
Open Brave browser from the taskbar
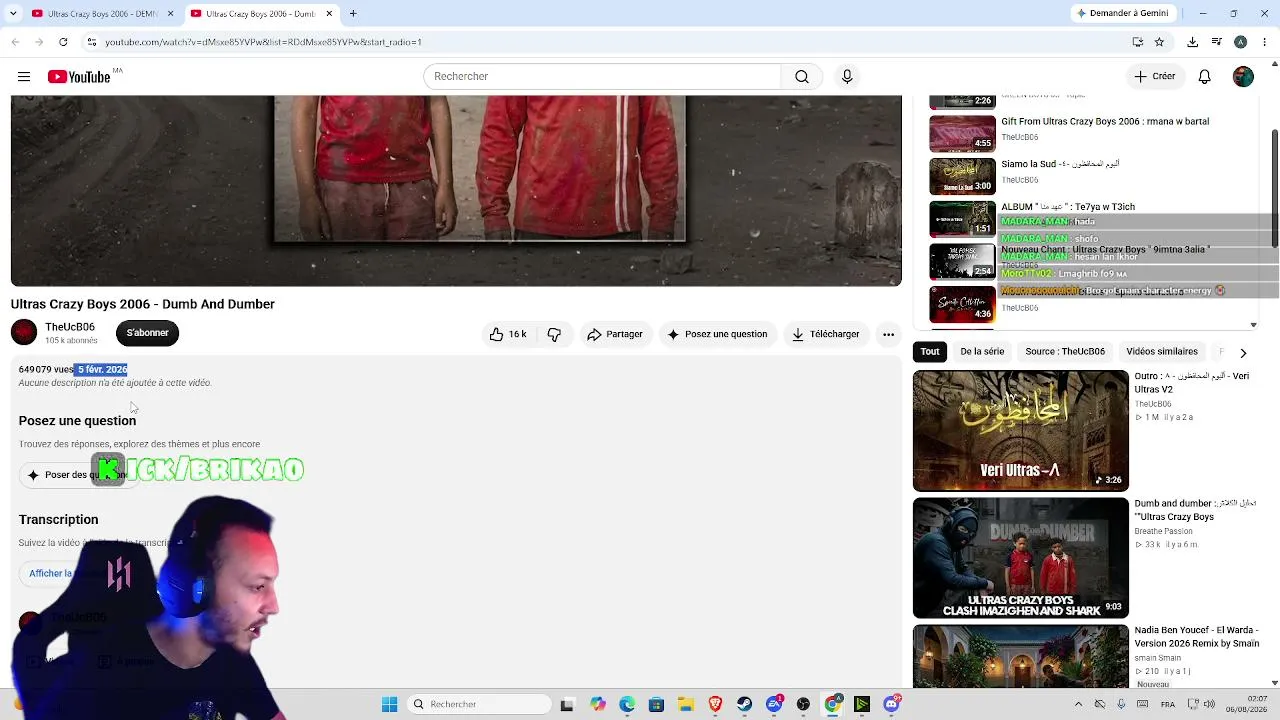pyautogui.click(x=715, y=704)
